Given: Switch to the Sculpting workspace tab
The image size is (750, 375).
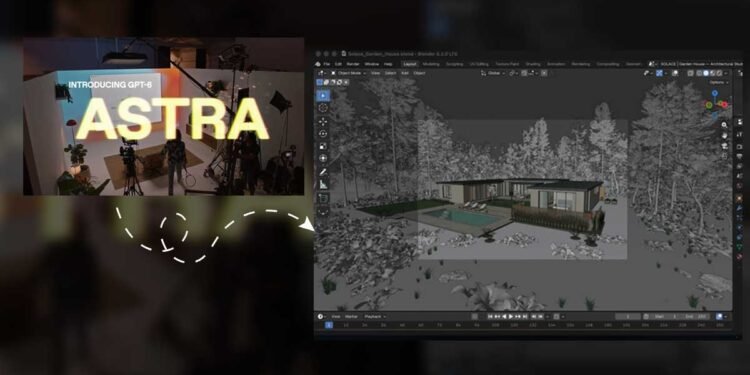Looking at the screenshot, I should (x=454, y=64).
